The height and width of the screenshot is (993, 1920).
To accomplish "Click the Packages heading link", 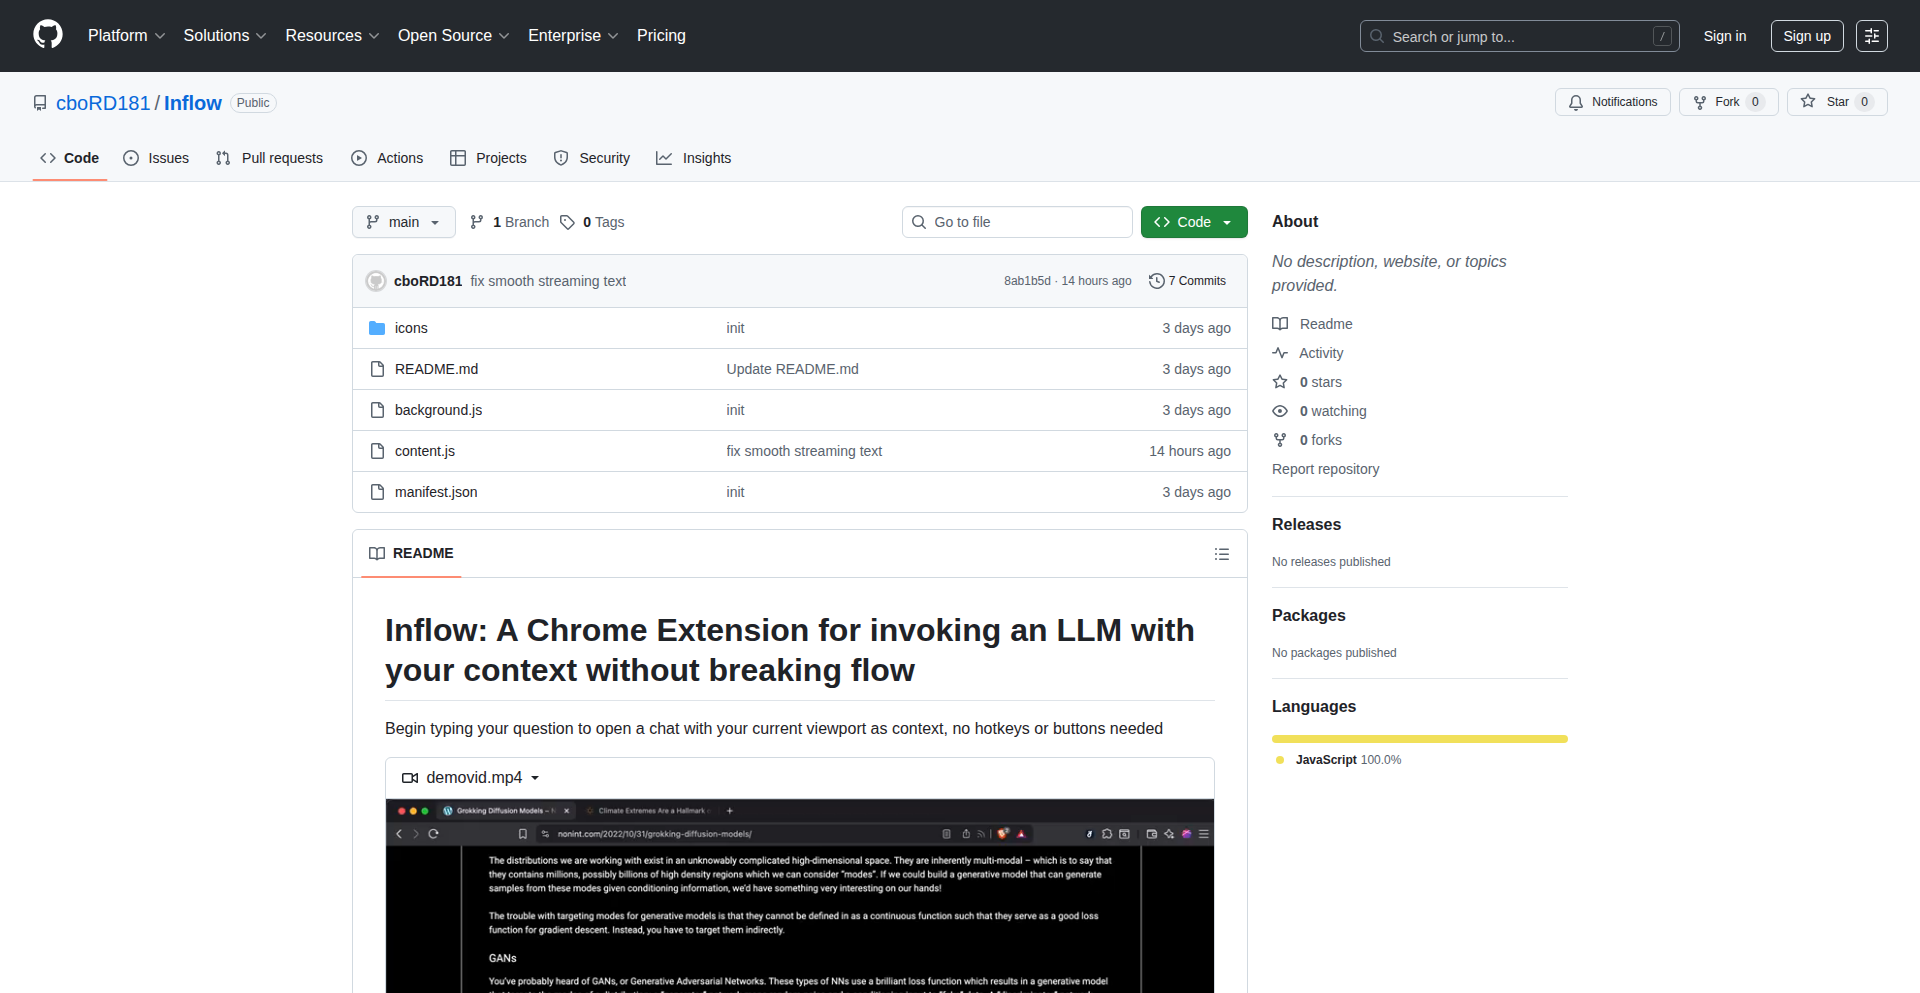I will (1308, 615).
